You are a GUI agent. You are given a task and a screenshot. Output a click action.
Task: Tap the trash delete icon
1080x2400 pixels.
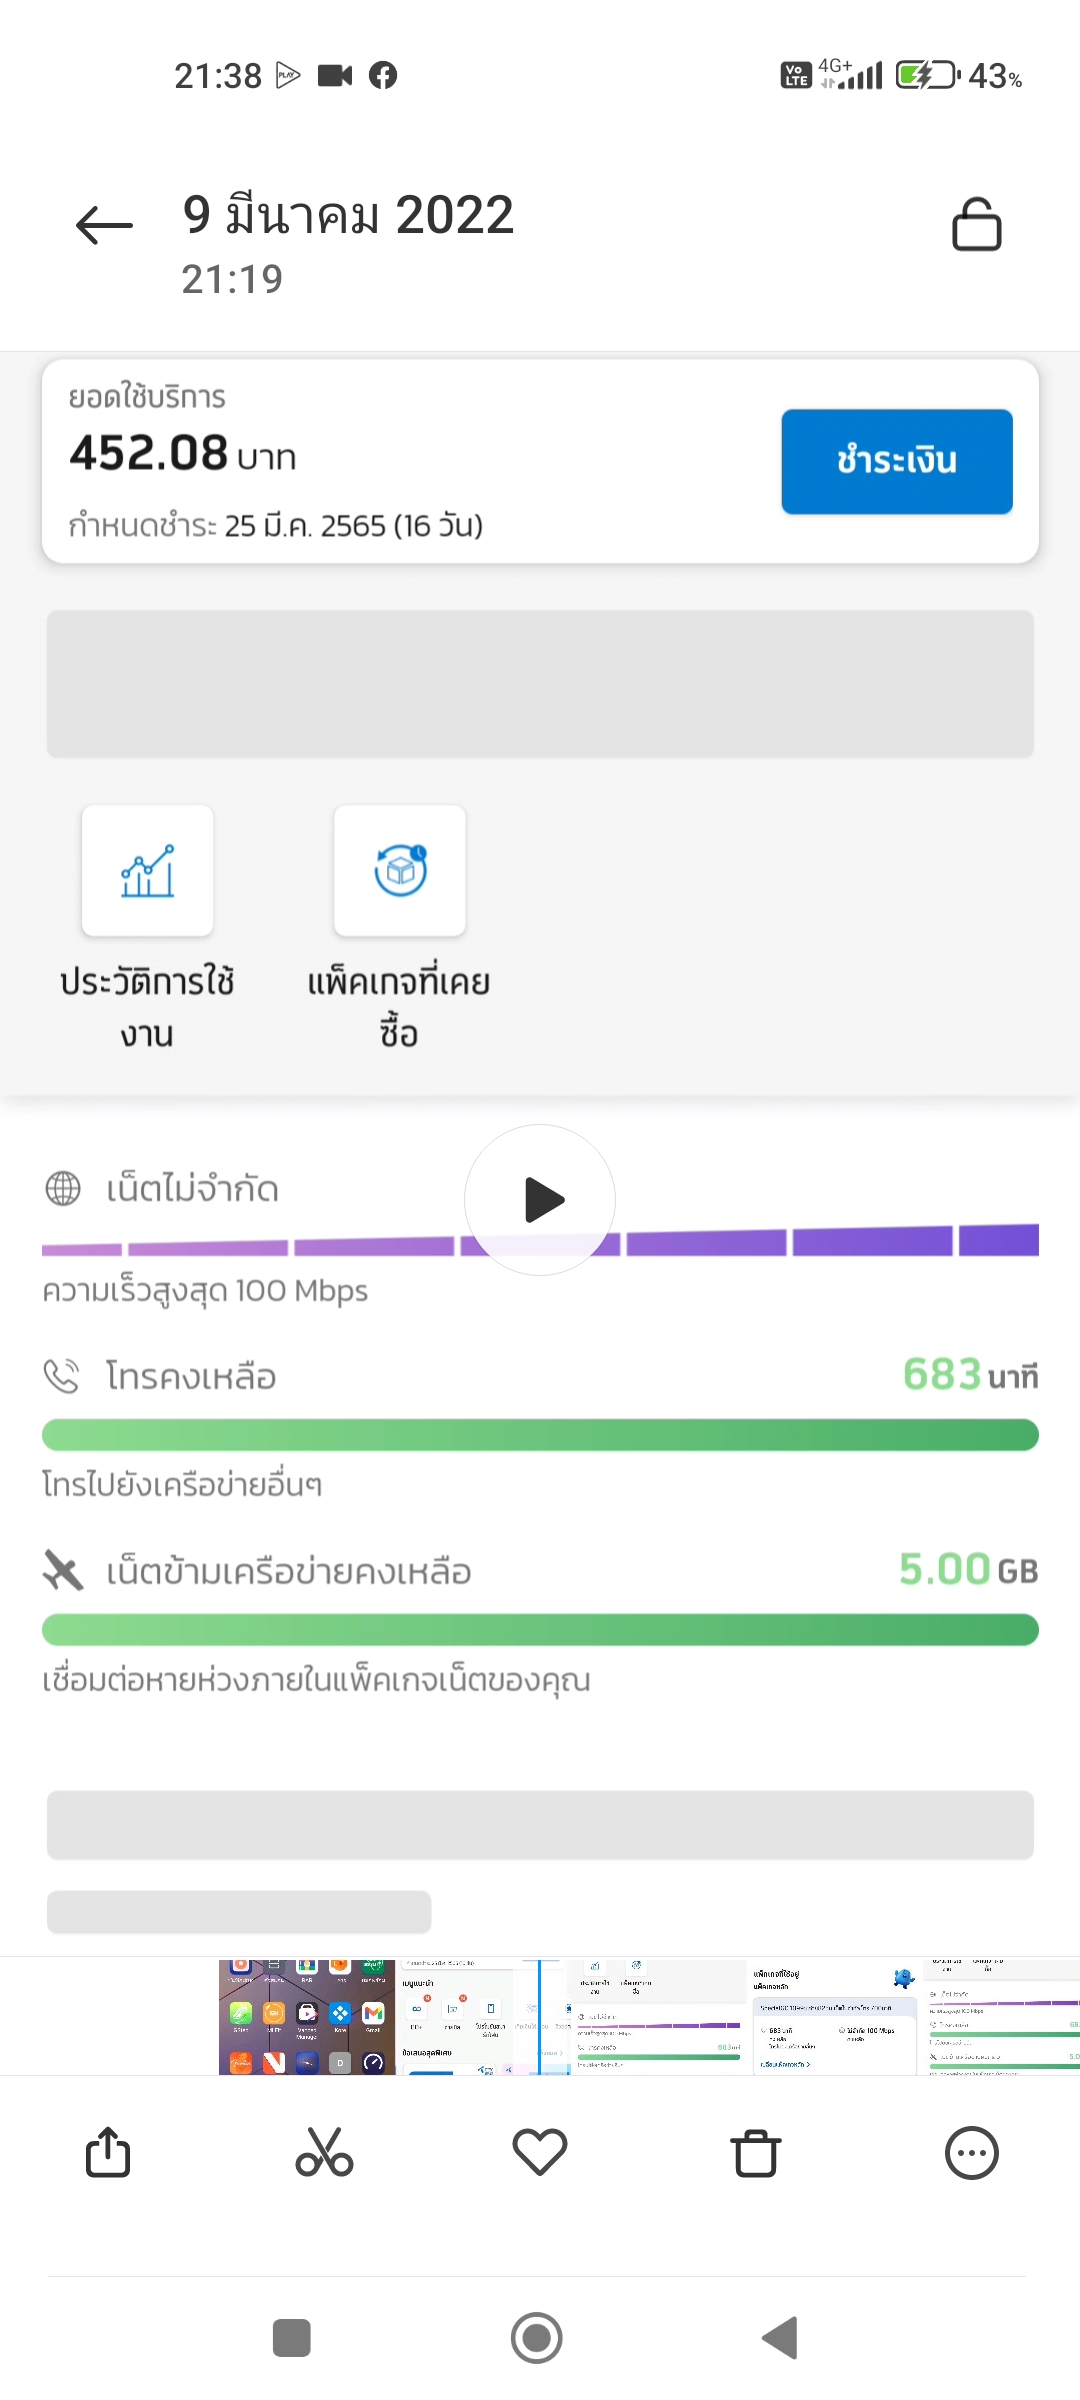(x=756, y=2153)
